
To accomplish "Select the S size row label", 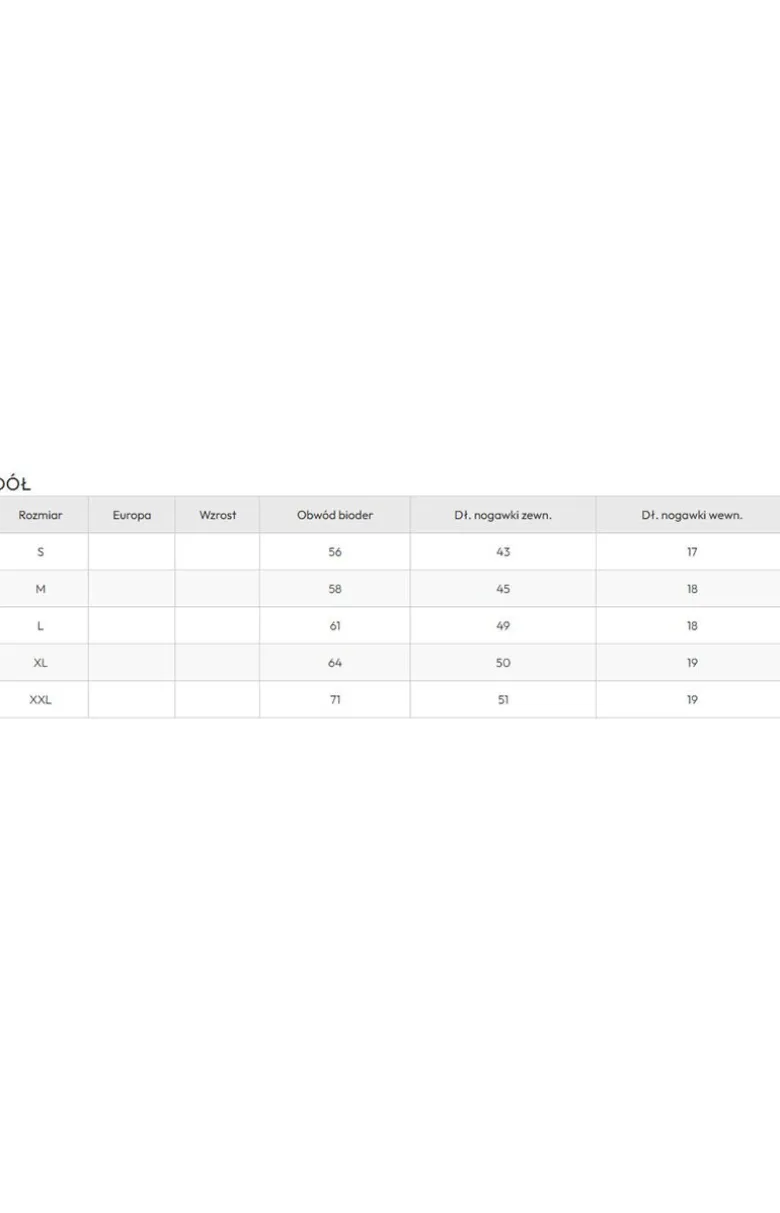I will [x=41, y=552].
